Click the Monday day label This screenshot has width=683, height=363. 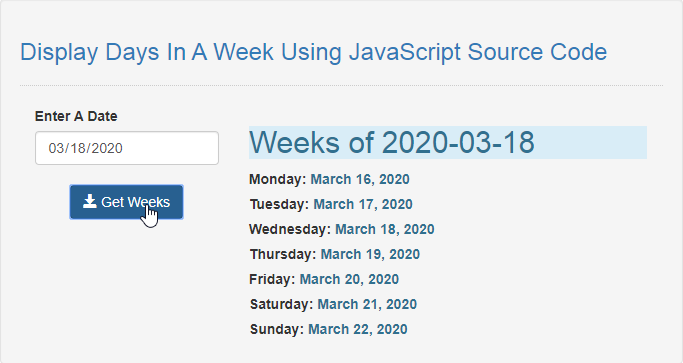tap(278, 179)
